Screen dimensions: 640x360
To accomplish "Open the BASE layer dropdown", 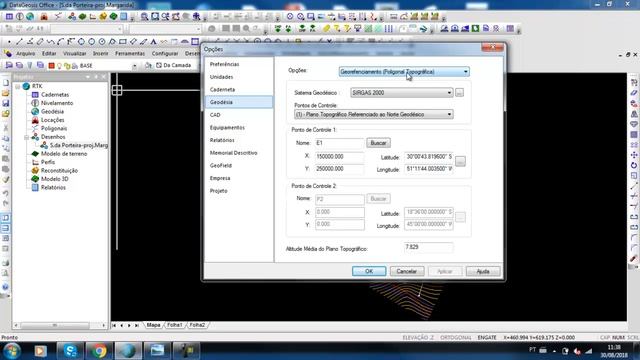I will [134, 66].
